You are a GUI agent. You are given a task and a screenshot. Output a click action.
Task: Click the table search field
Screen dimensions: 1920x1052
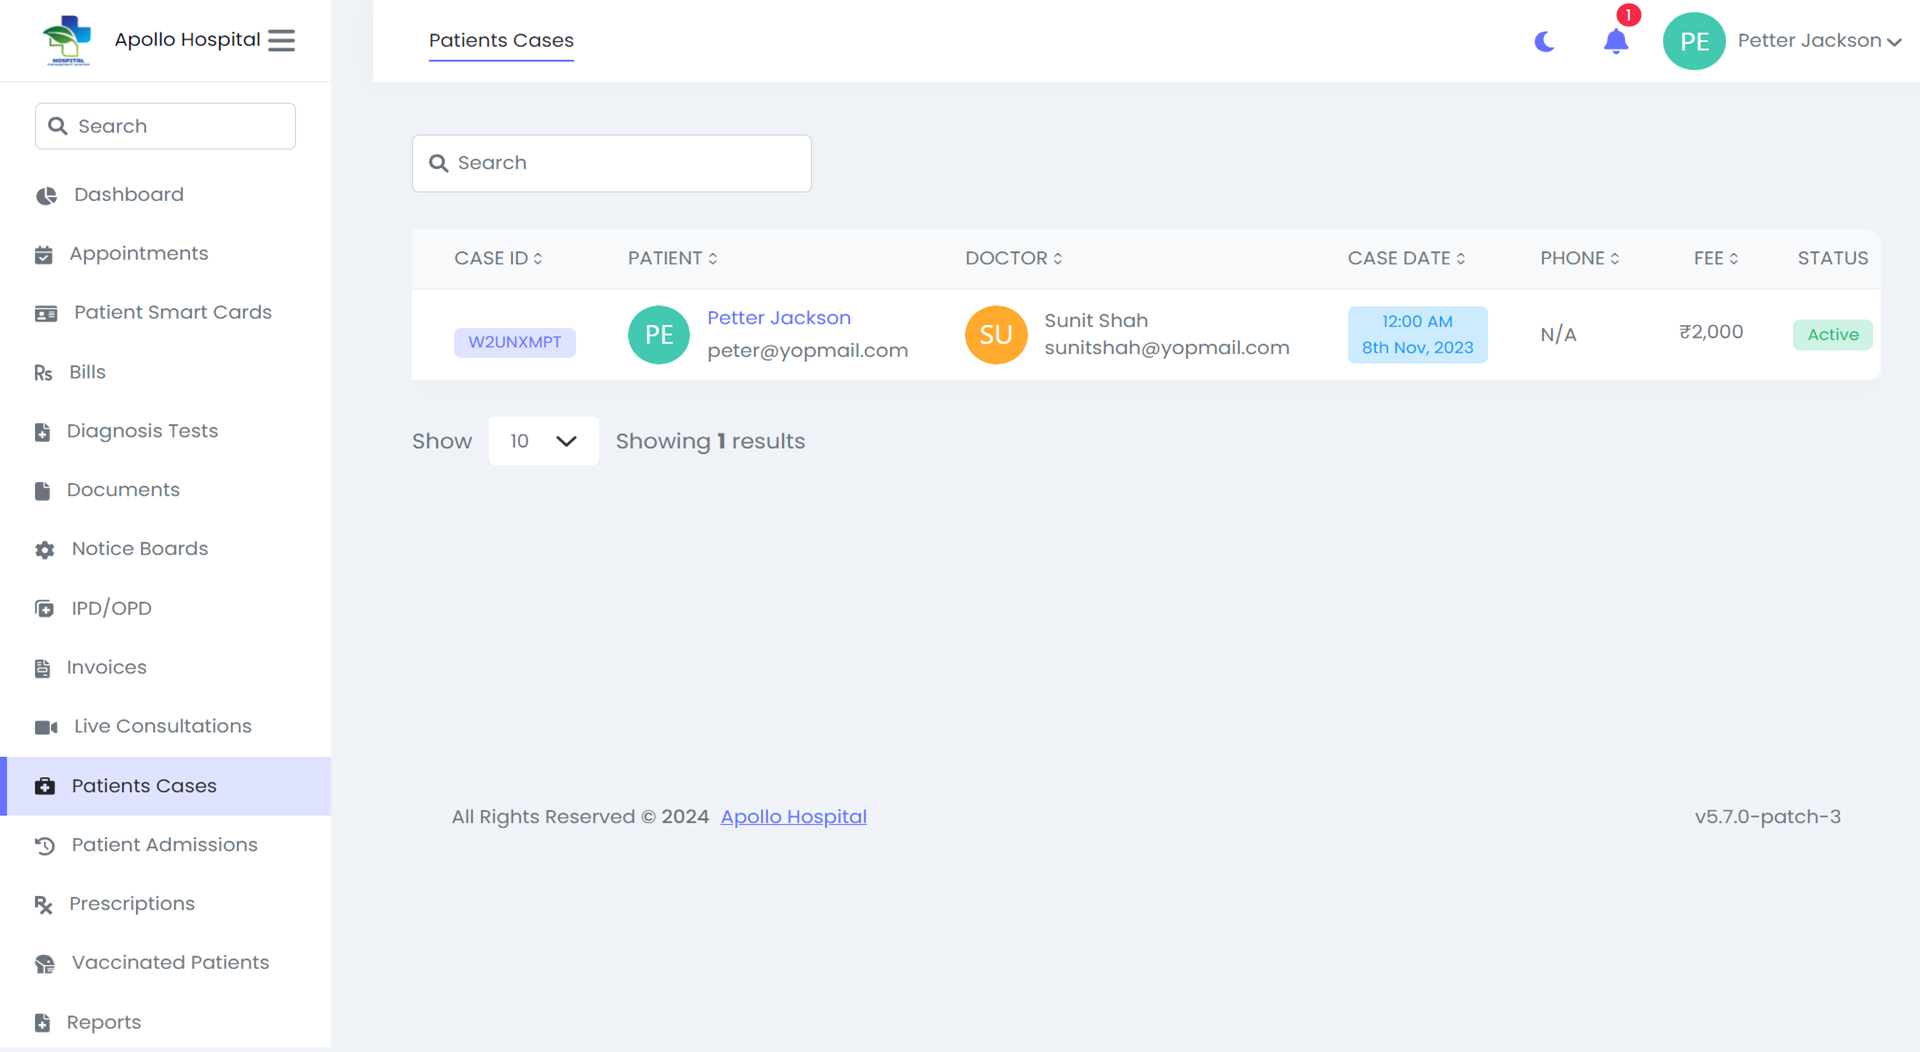[611, 162]
